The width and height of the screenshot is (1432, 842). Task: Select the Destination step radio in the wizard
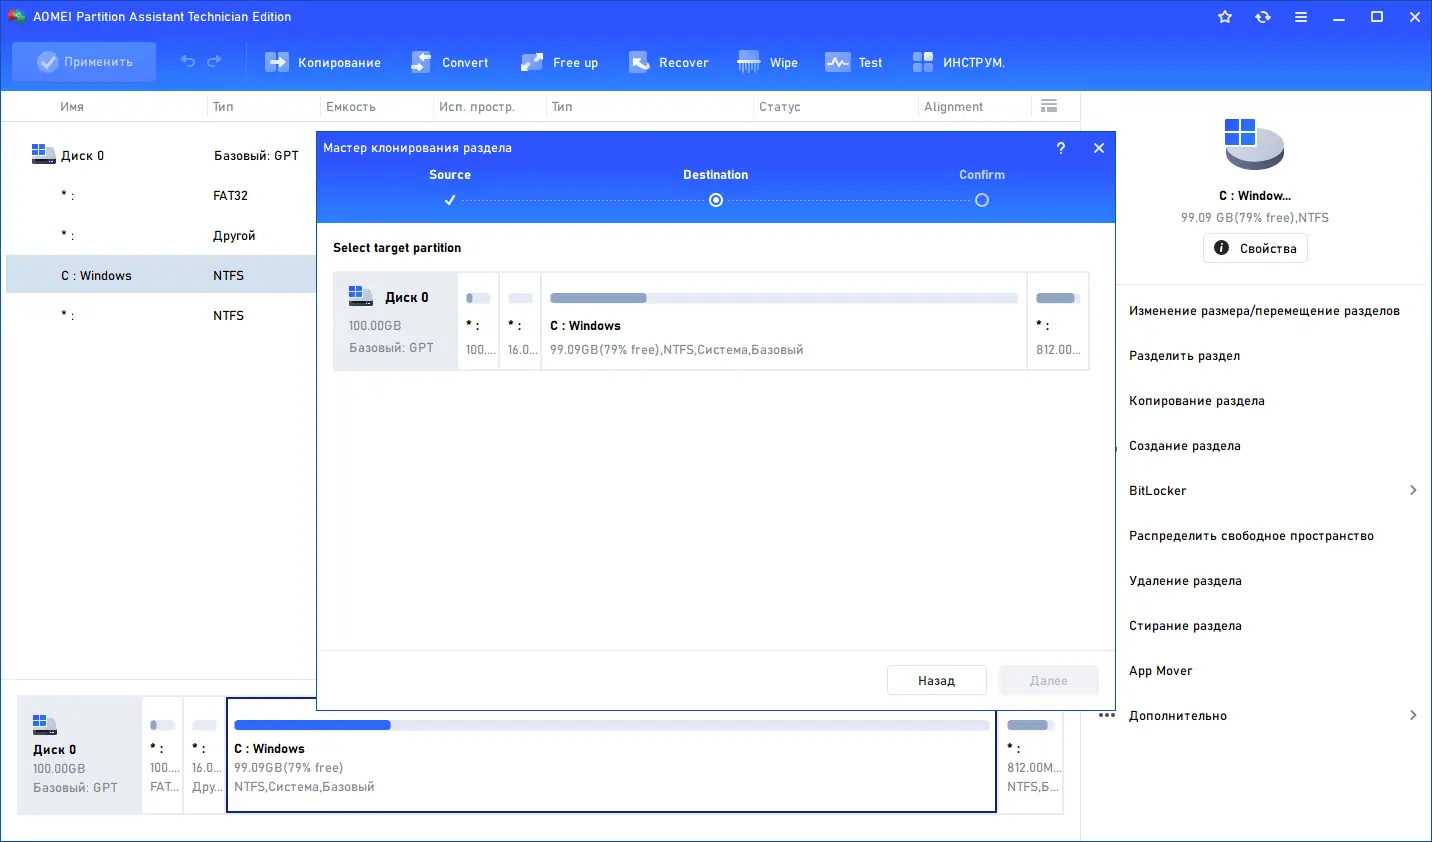point(715,199)
